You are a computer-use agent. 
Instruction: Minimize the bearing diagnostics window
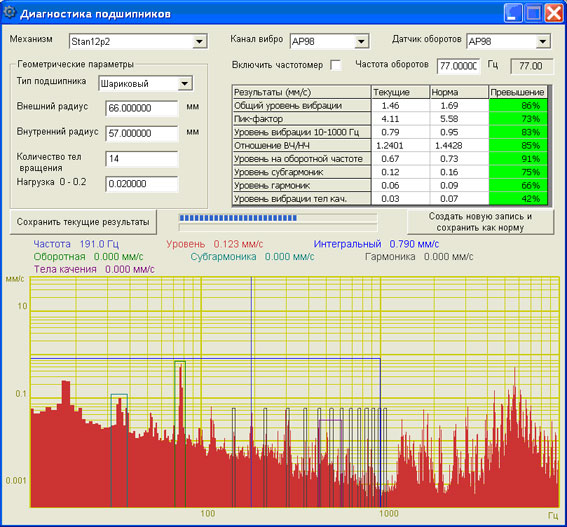[513, 13]
